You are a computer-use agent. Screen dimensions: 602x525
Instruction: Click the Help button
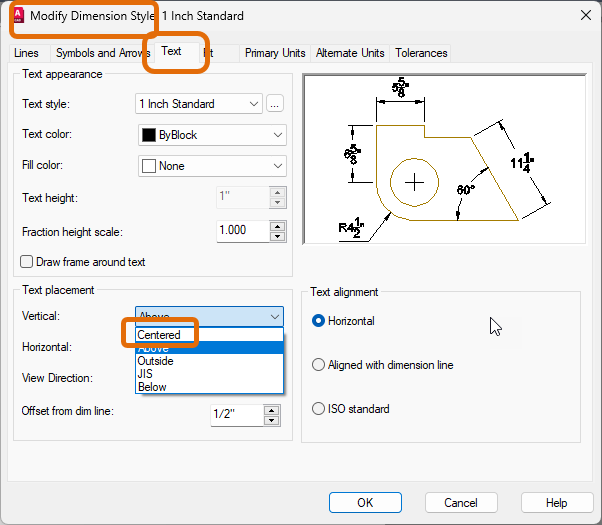tap(556, 503)
